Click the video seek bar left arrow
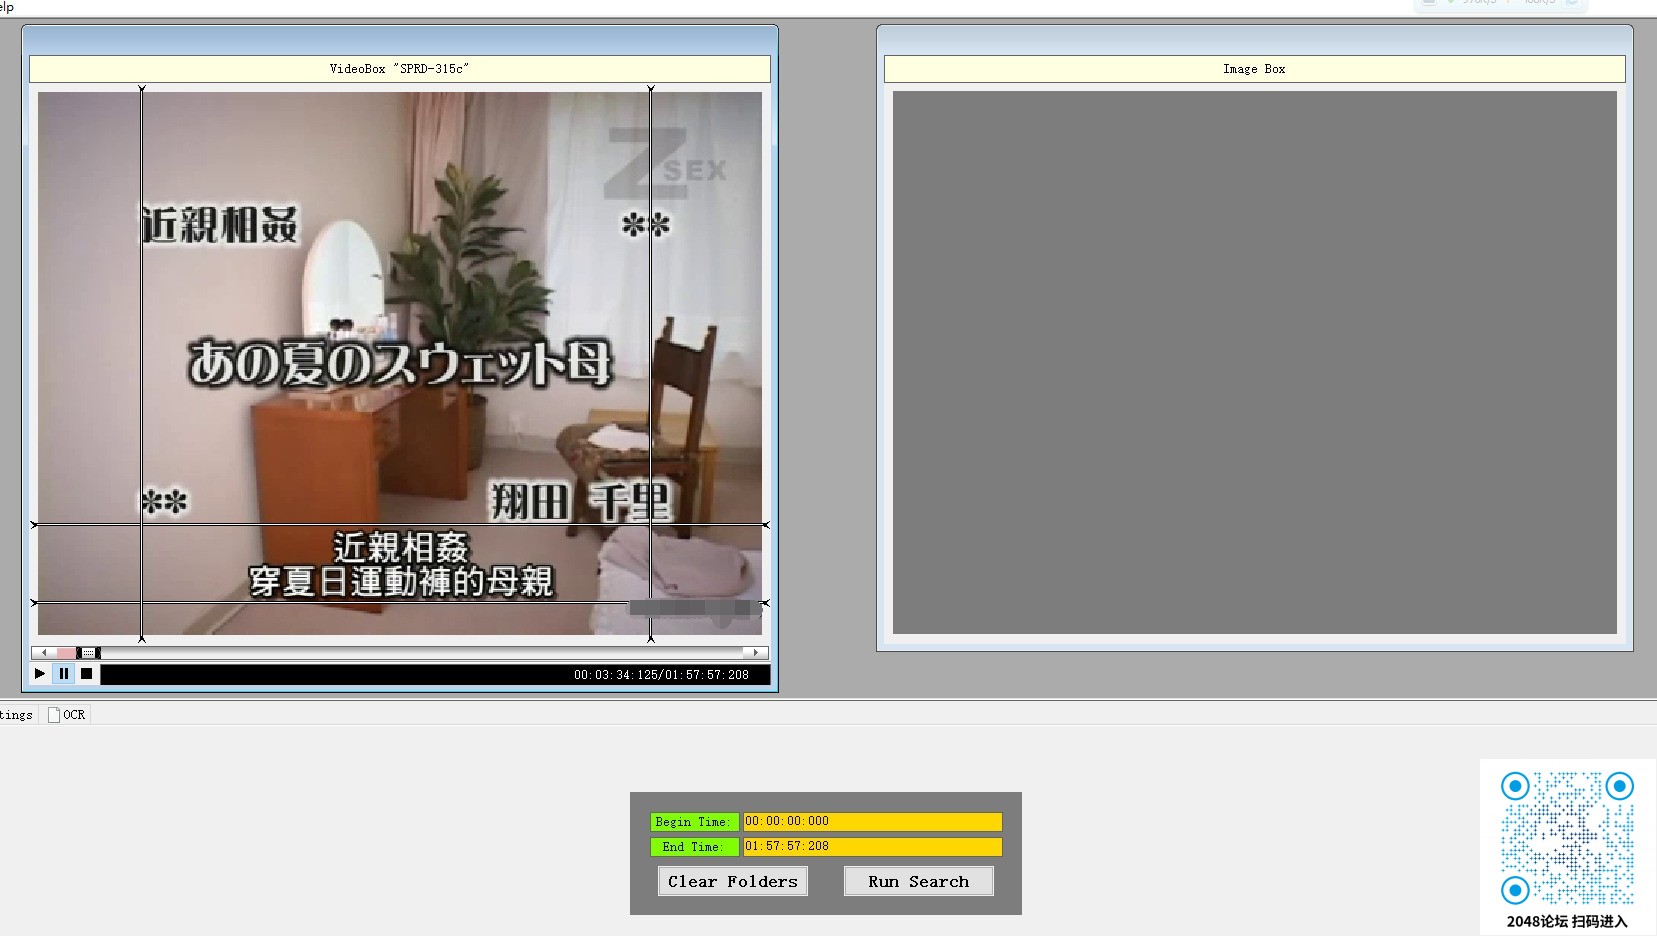The image size is (1657, 936). click(43, 653)
